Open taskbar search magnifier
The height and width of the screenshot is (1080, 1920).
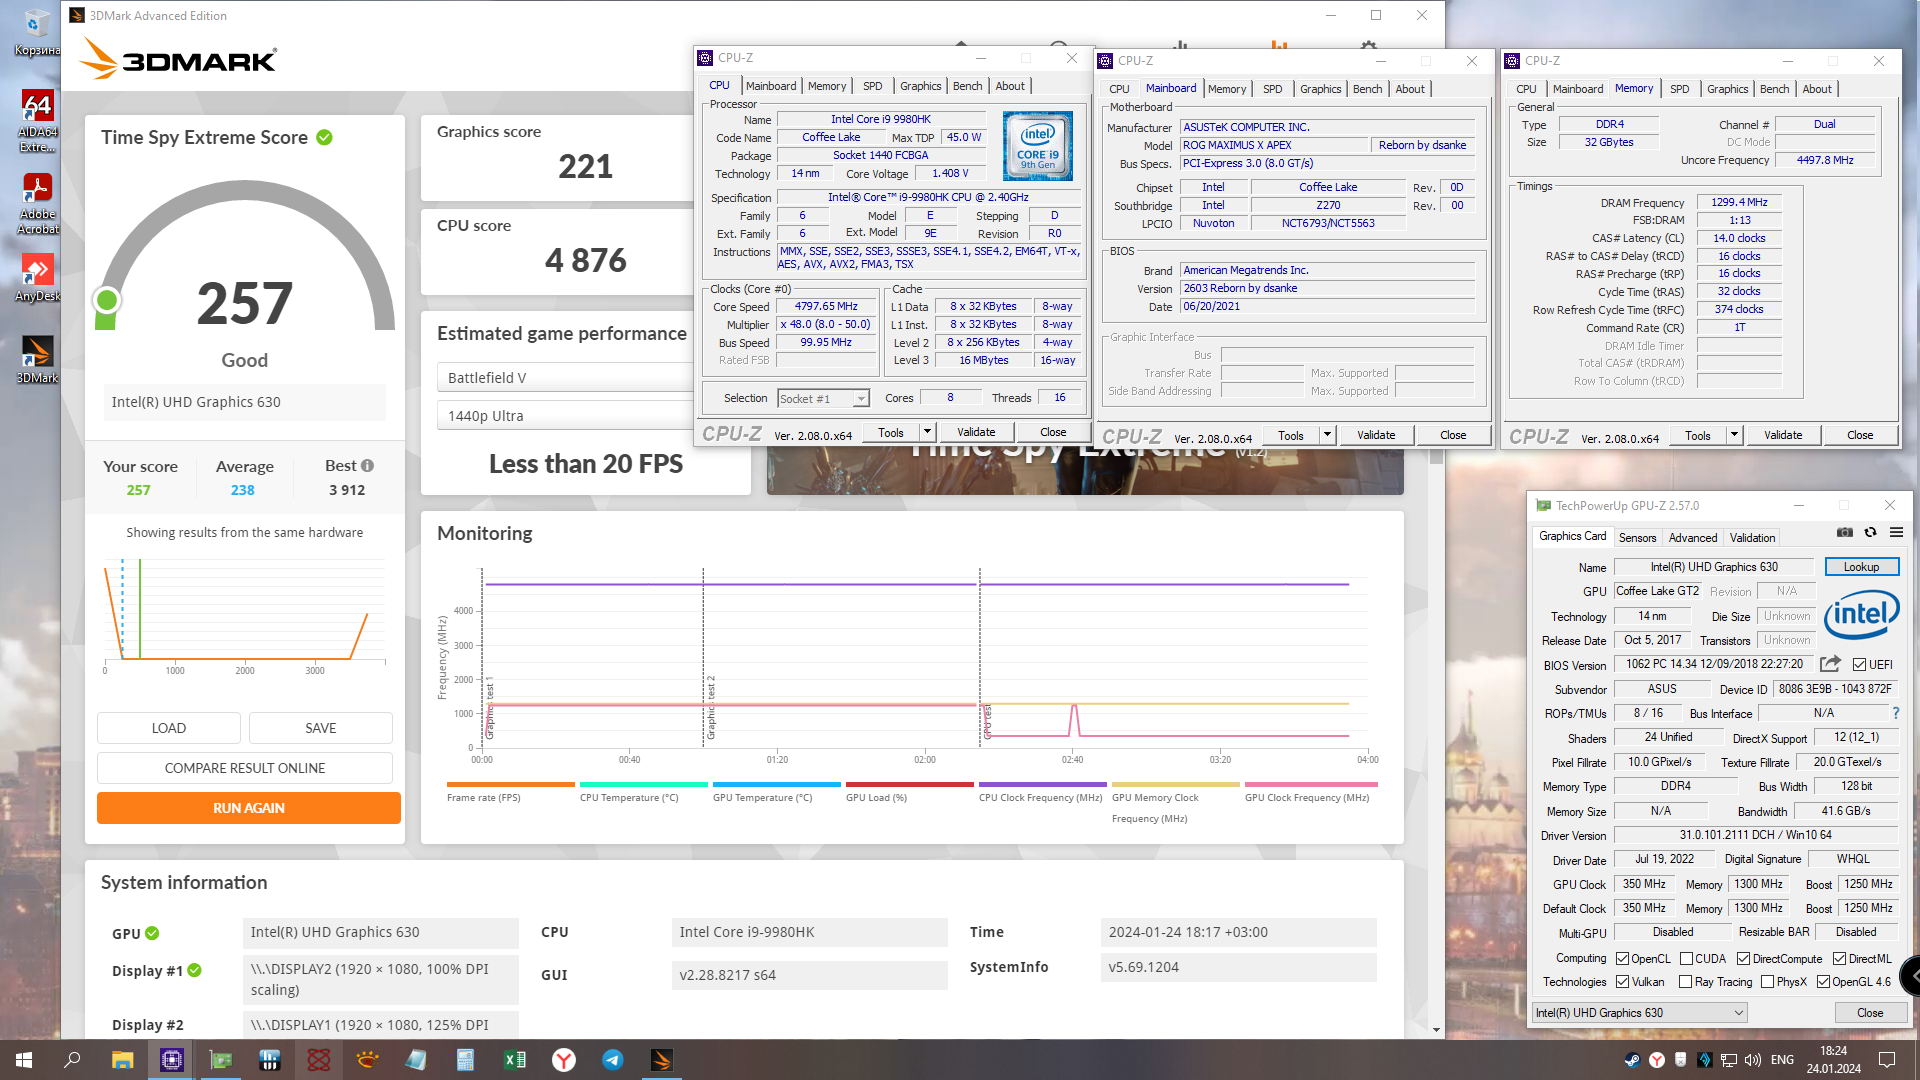(x=72, y=1060)
